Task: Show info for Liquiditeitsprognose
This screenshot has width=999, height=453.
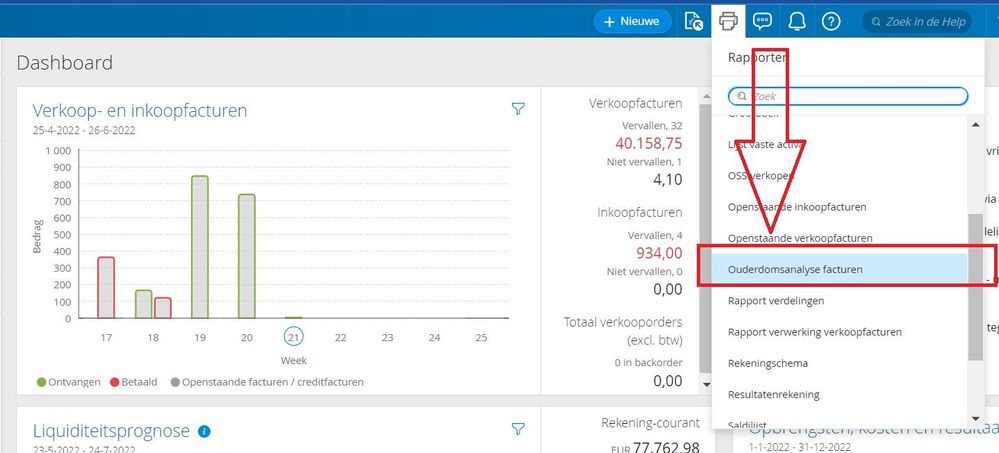Action: pos(204,431)
